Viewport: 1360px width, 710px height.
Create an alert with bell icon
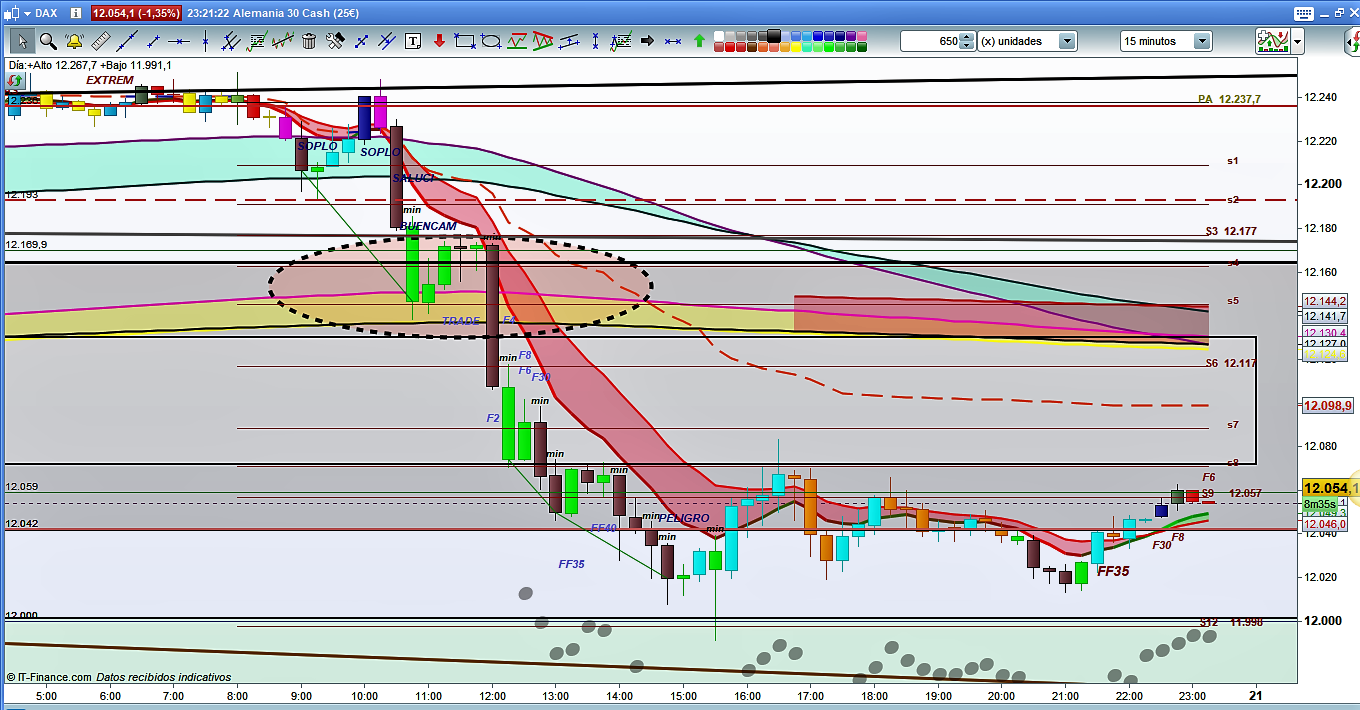73,41
